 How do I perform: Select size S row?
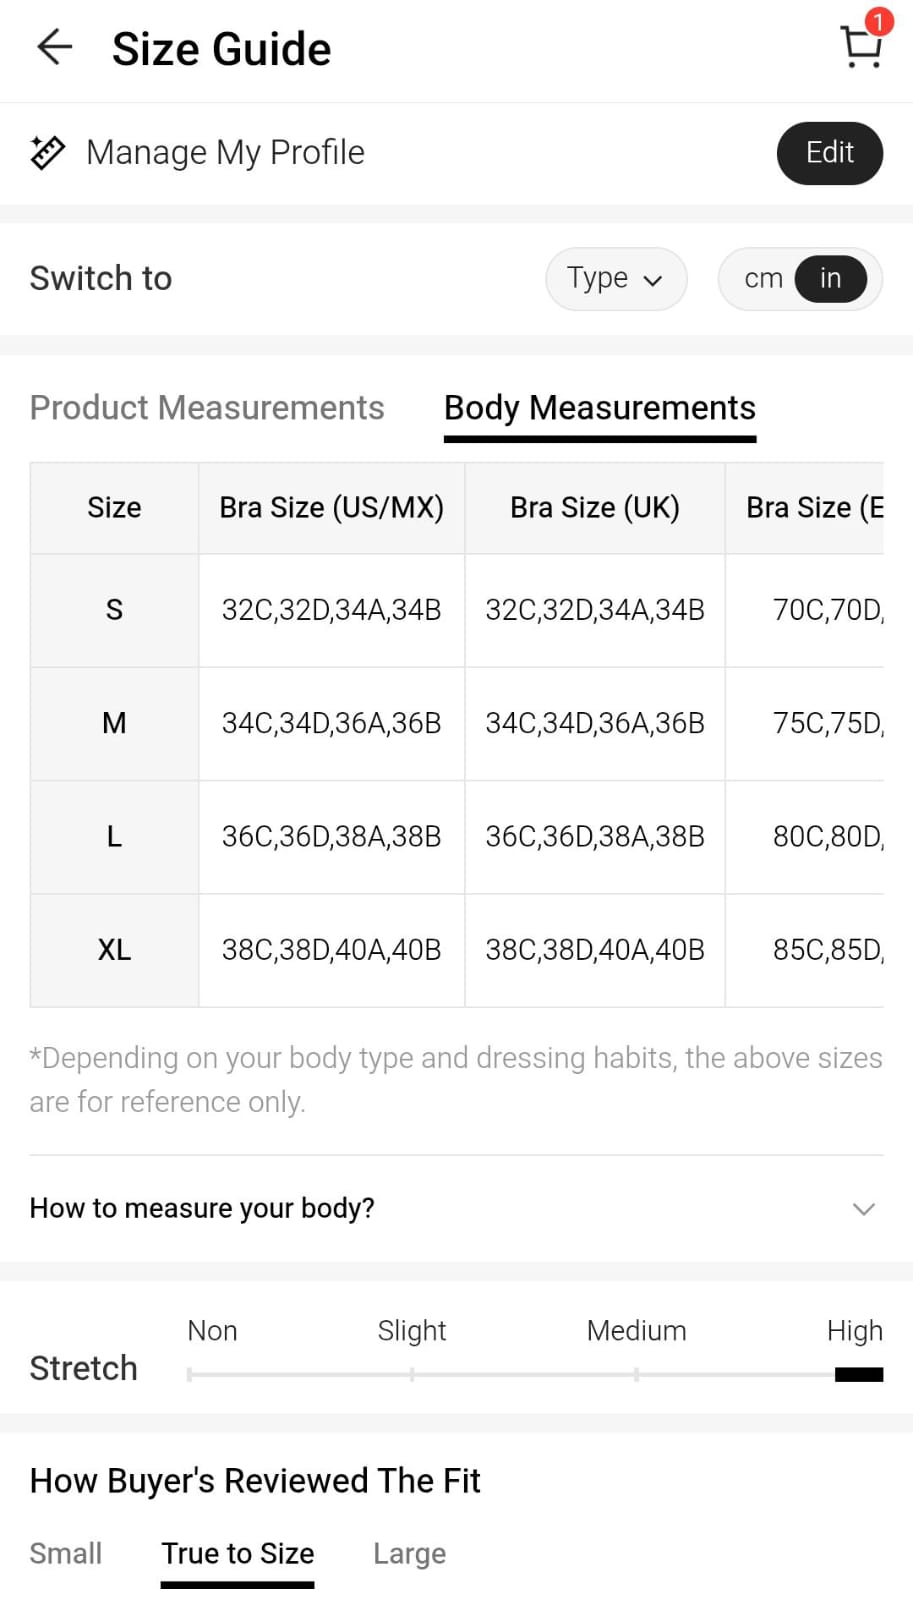tap(114, 610)
